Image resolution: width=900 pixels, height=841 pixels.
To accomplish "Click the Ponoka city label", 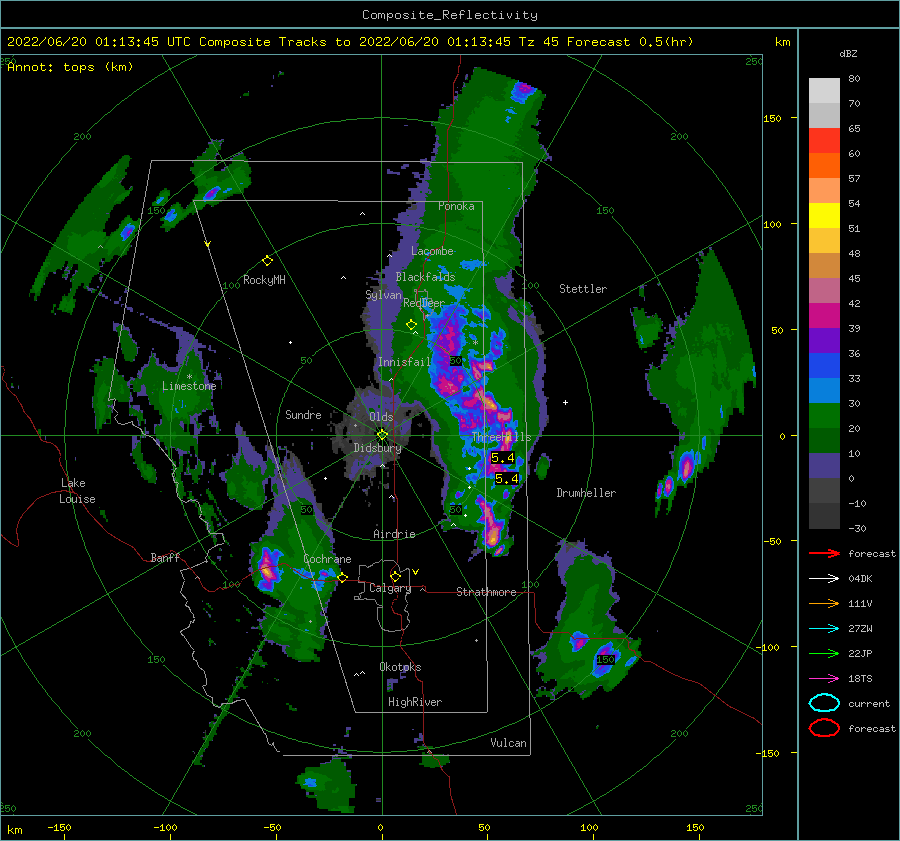I will pyautogui.click(x=456, y=206).
